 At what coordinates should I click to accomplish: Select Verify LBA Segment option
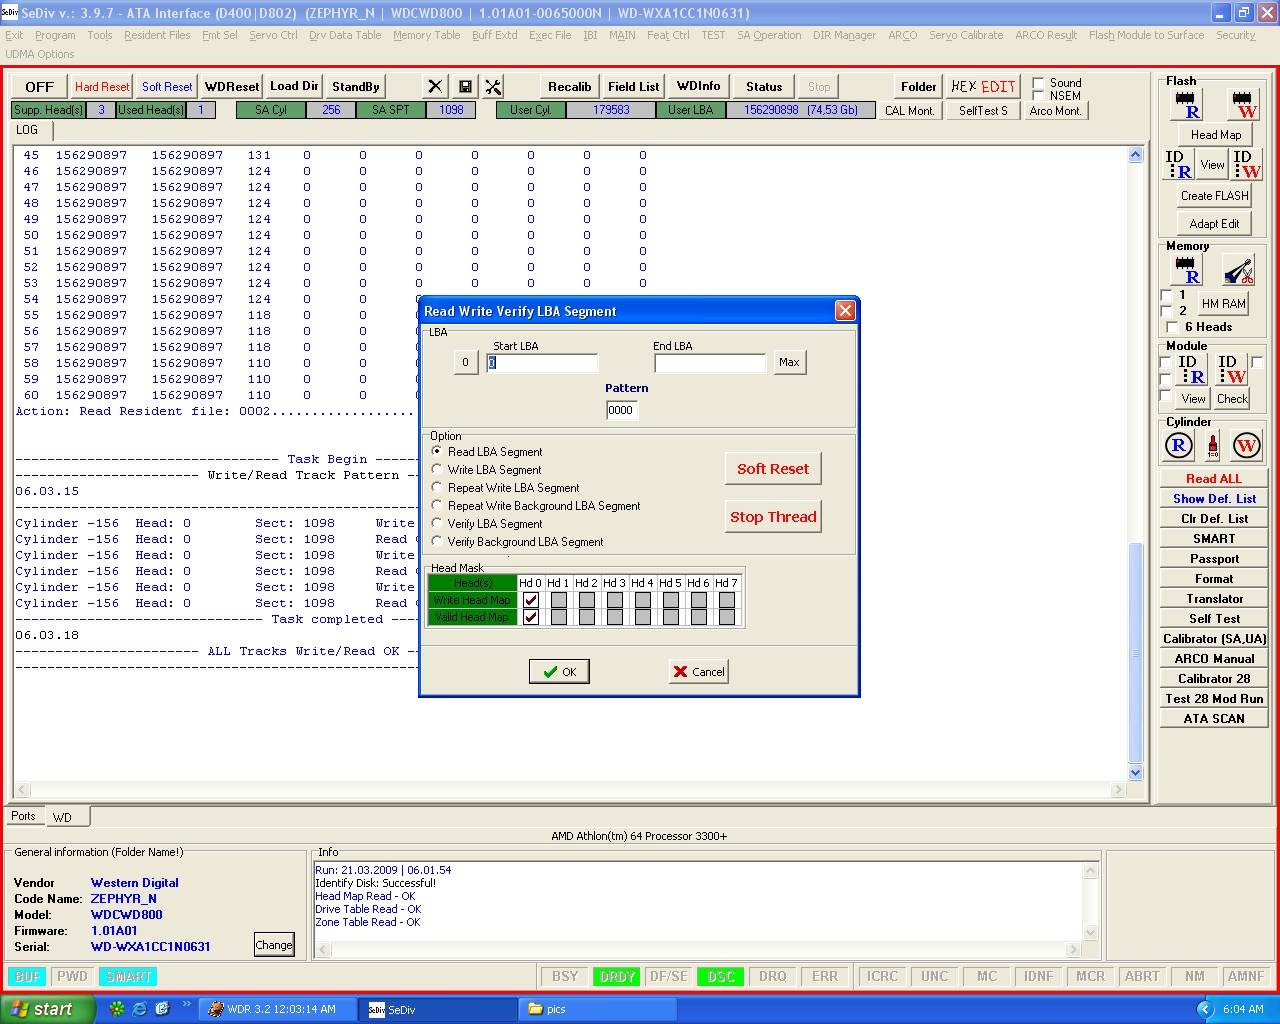point(494,524)
